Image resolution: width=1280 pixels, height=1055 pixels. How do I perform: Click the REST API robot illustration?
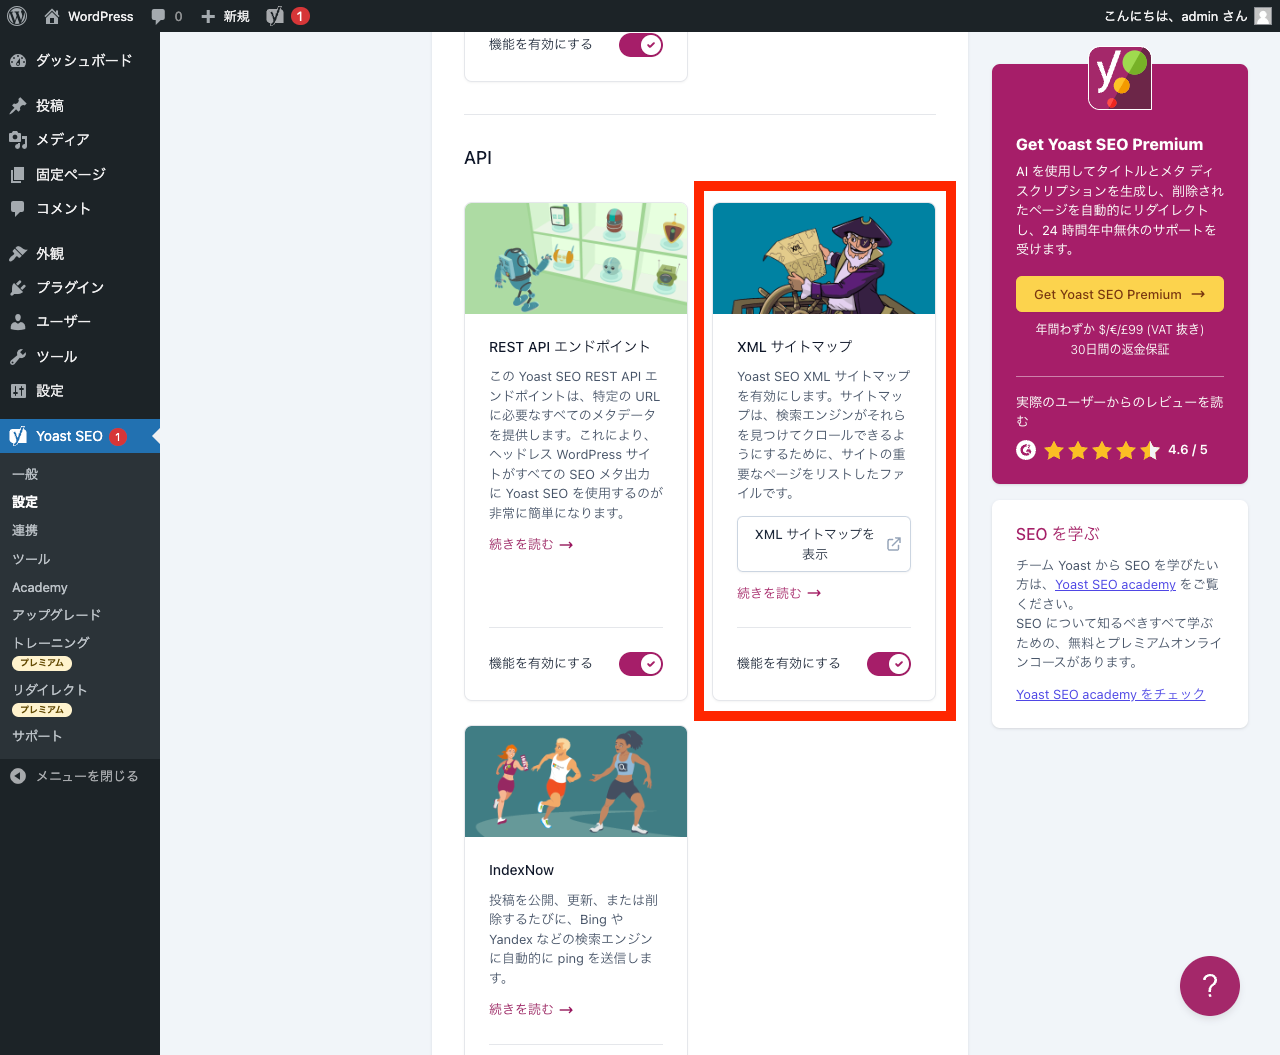(576, 258)
